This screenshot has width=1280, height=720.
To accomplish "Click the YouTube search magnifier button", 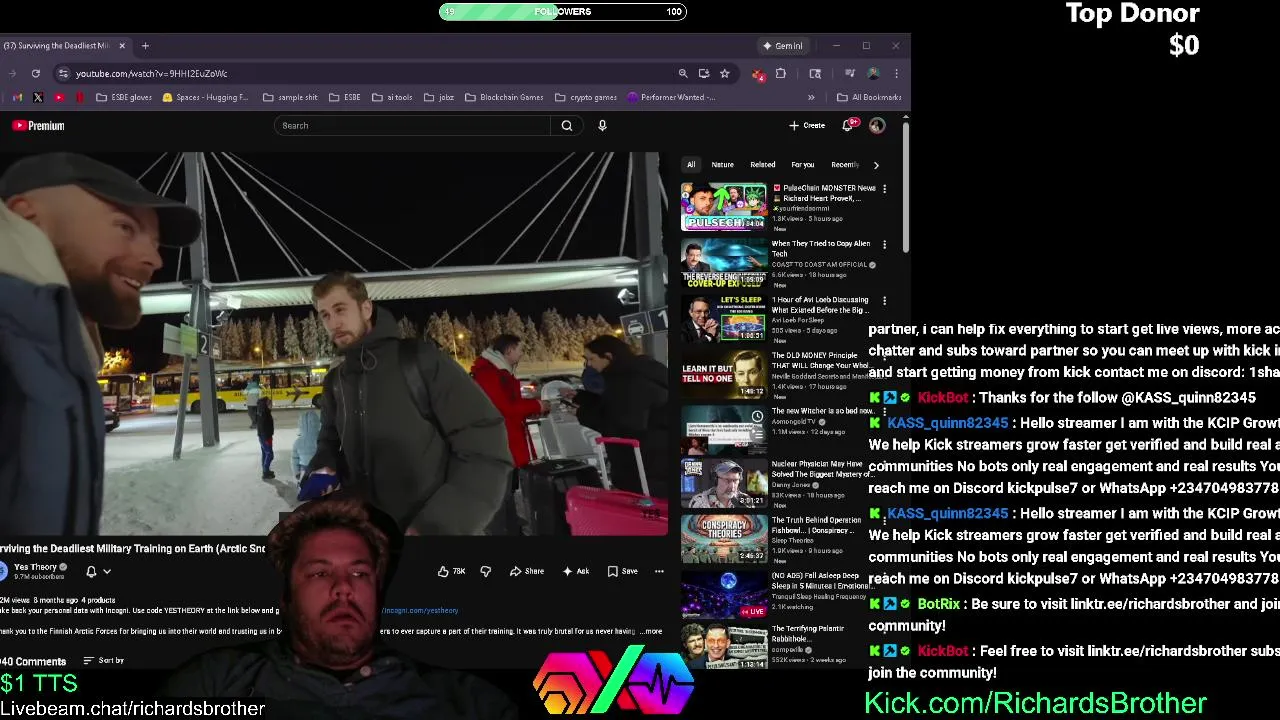I will point(567,126).
